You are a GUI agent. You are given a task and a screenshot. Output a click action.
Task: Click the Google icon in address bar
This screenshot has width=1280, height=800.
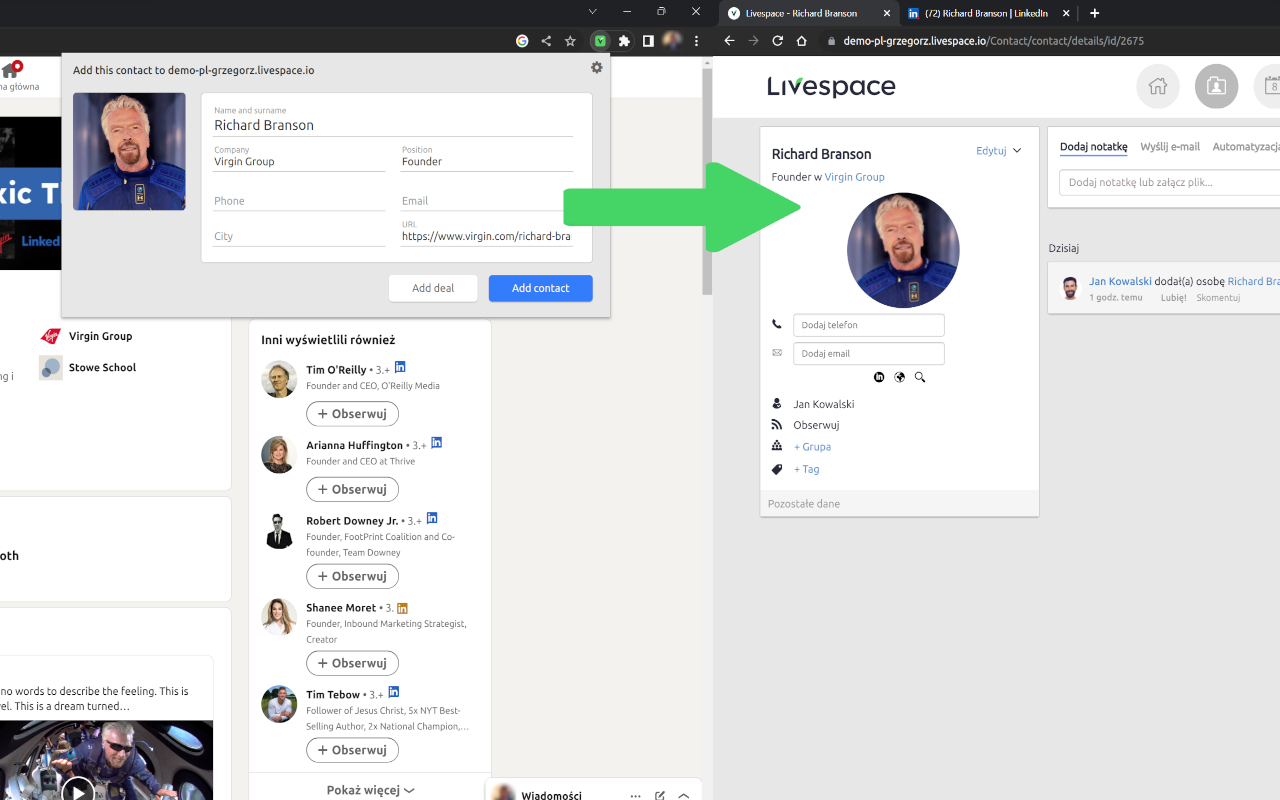pyautogui.click(x=522, y=41)
